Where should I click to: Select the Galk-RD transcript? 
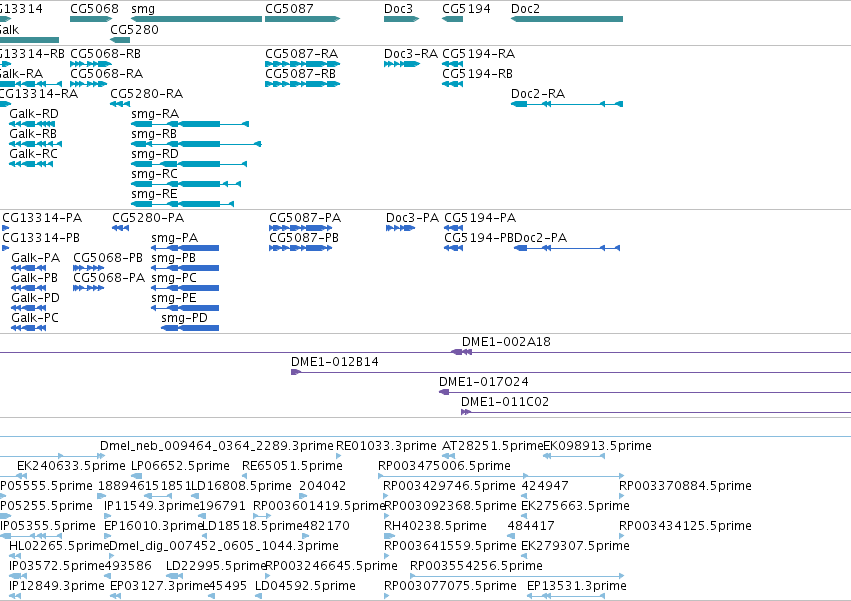click(32, 124)
